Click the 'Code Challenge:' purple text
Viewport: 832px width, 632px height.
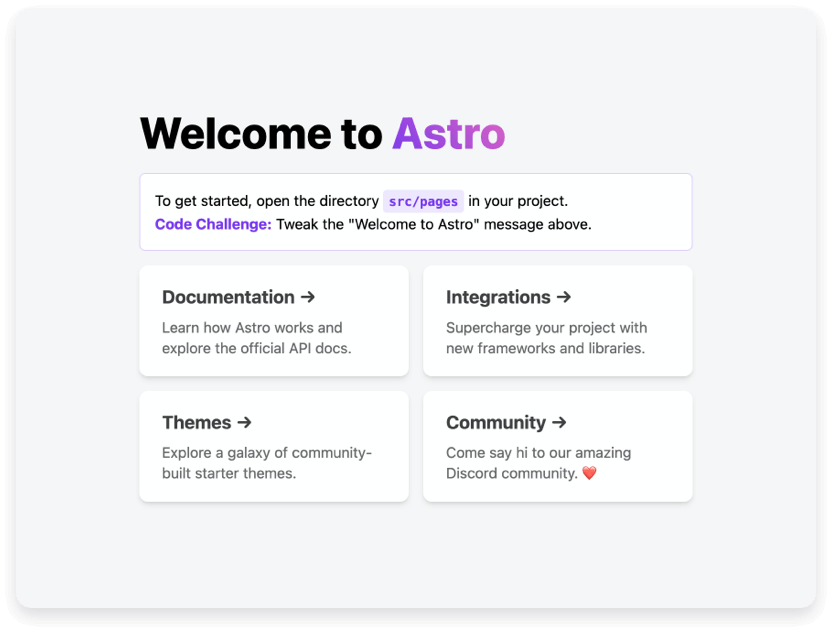point(213,224)
